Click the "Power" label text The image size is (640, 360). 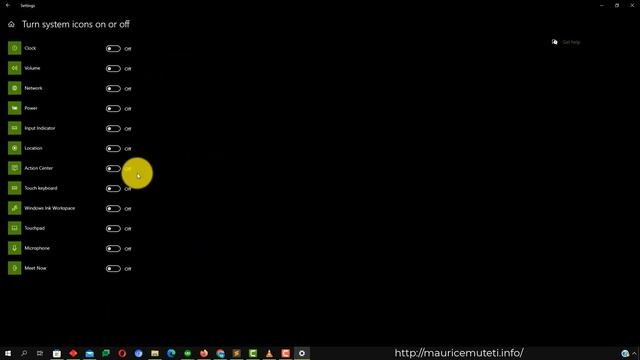31,108
